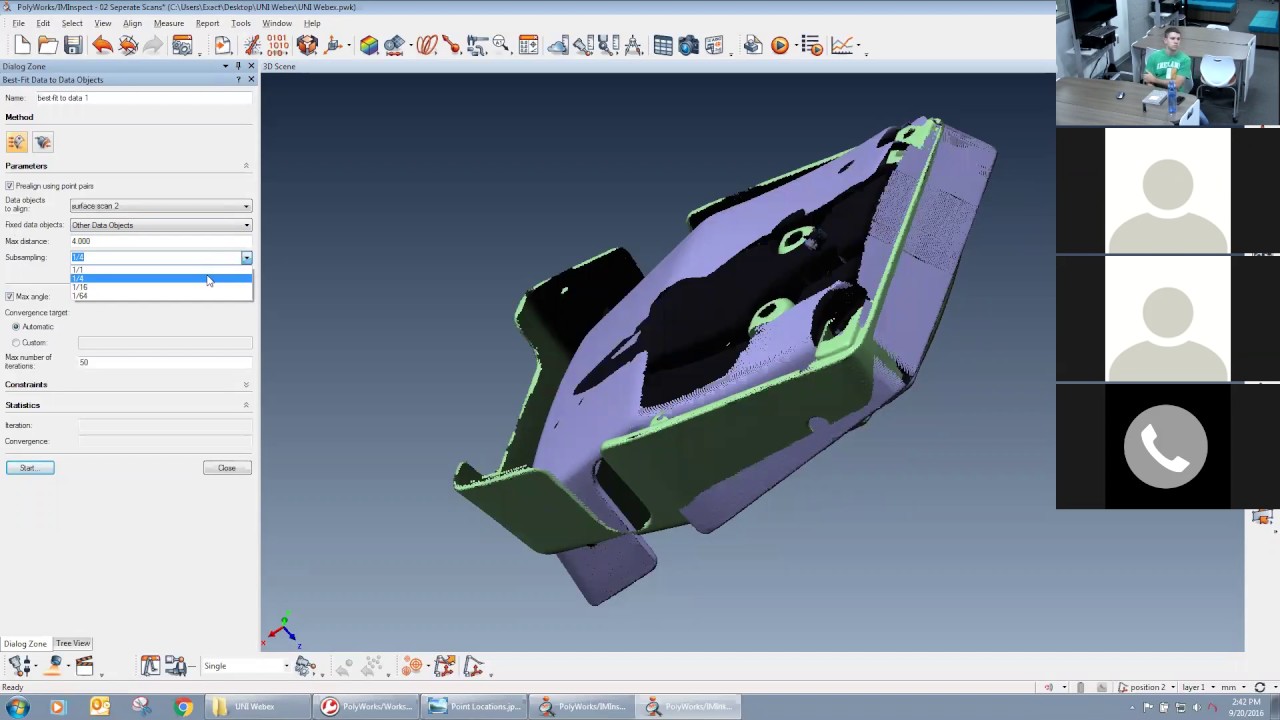The height and width of the screenshot is (720, 1280).
Task: Click the orange play macro icon
Action: pos(780,45)
